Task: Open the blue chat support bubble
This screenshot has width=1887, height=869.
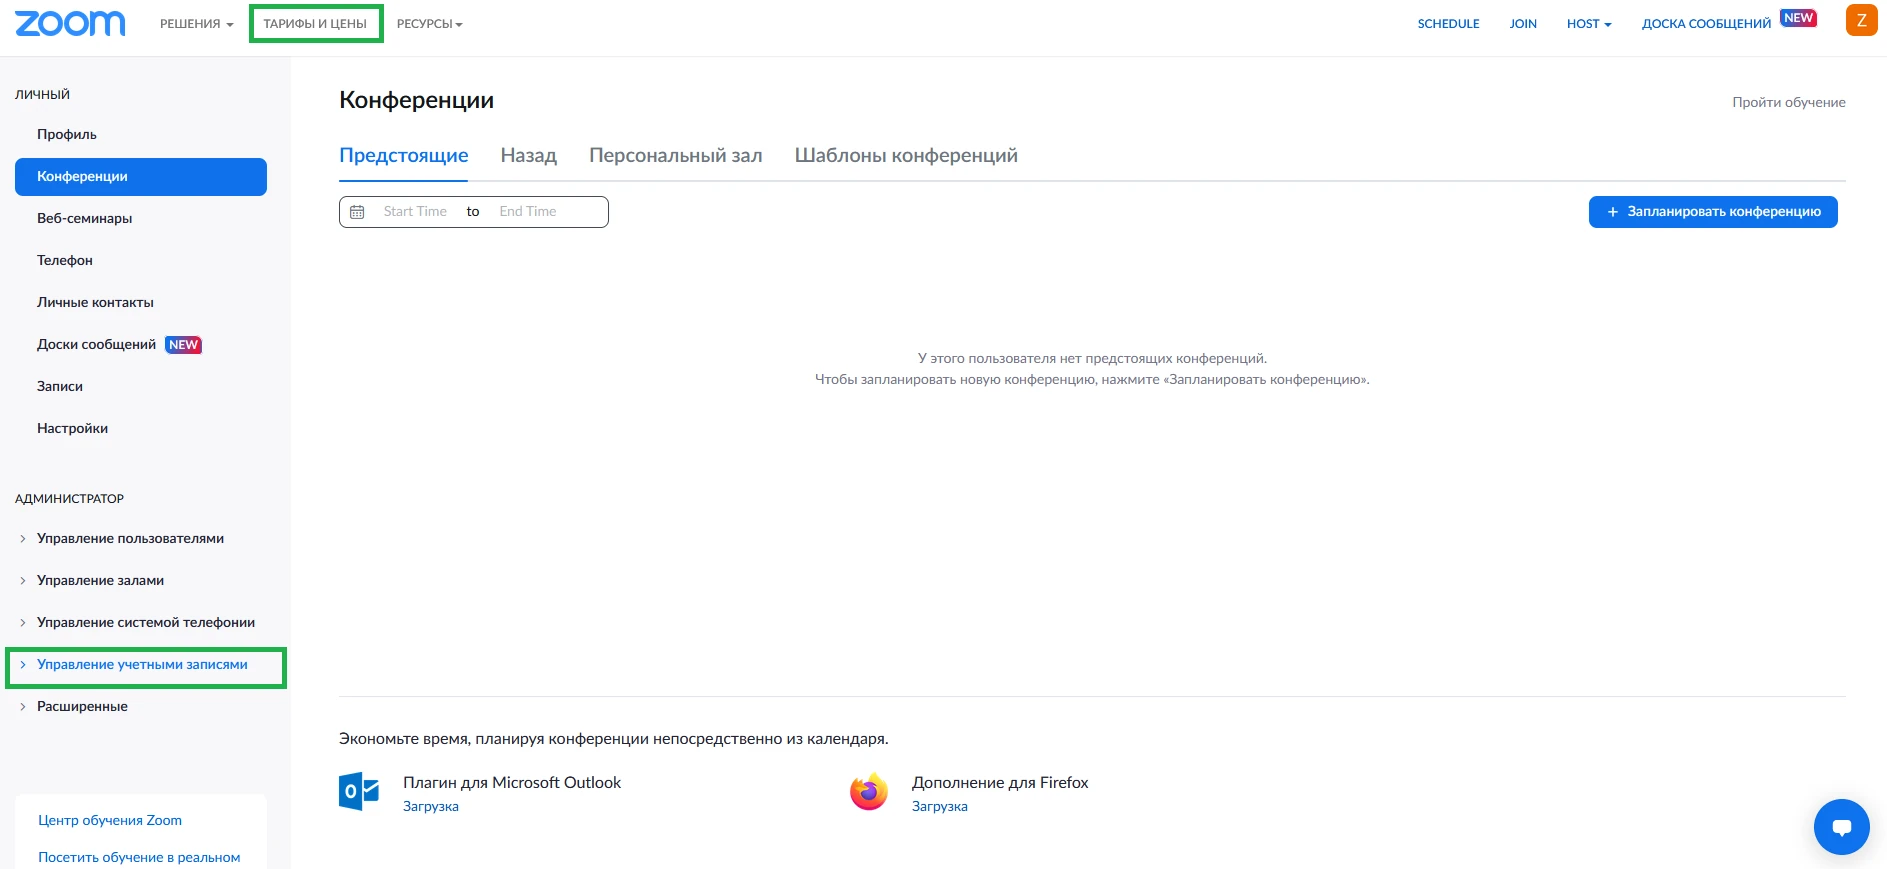Action: click(1841, 827)
